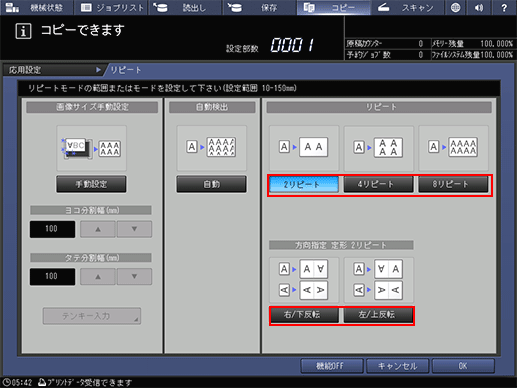Confirm settings with OK
517x388 pixels.
click(x=463, y=366)
